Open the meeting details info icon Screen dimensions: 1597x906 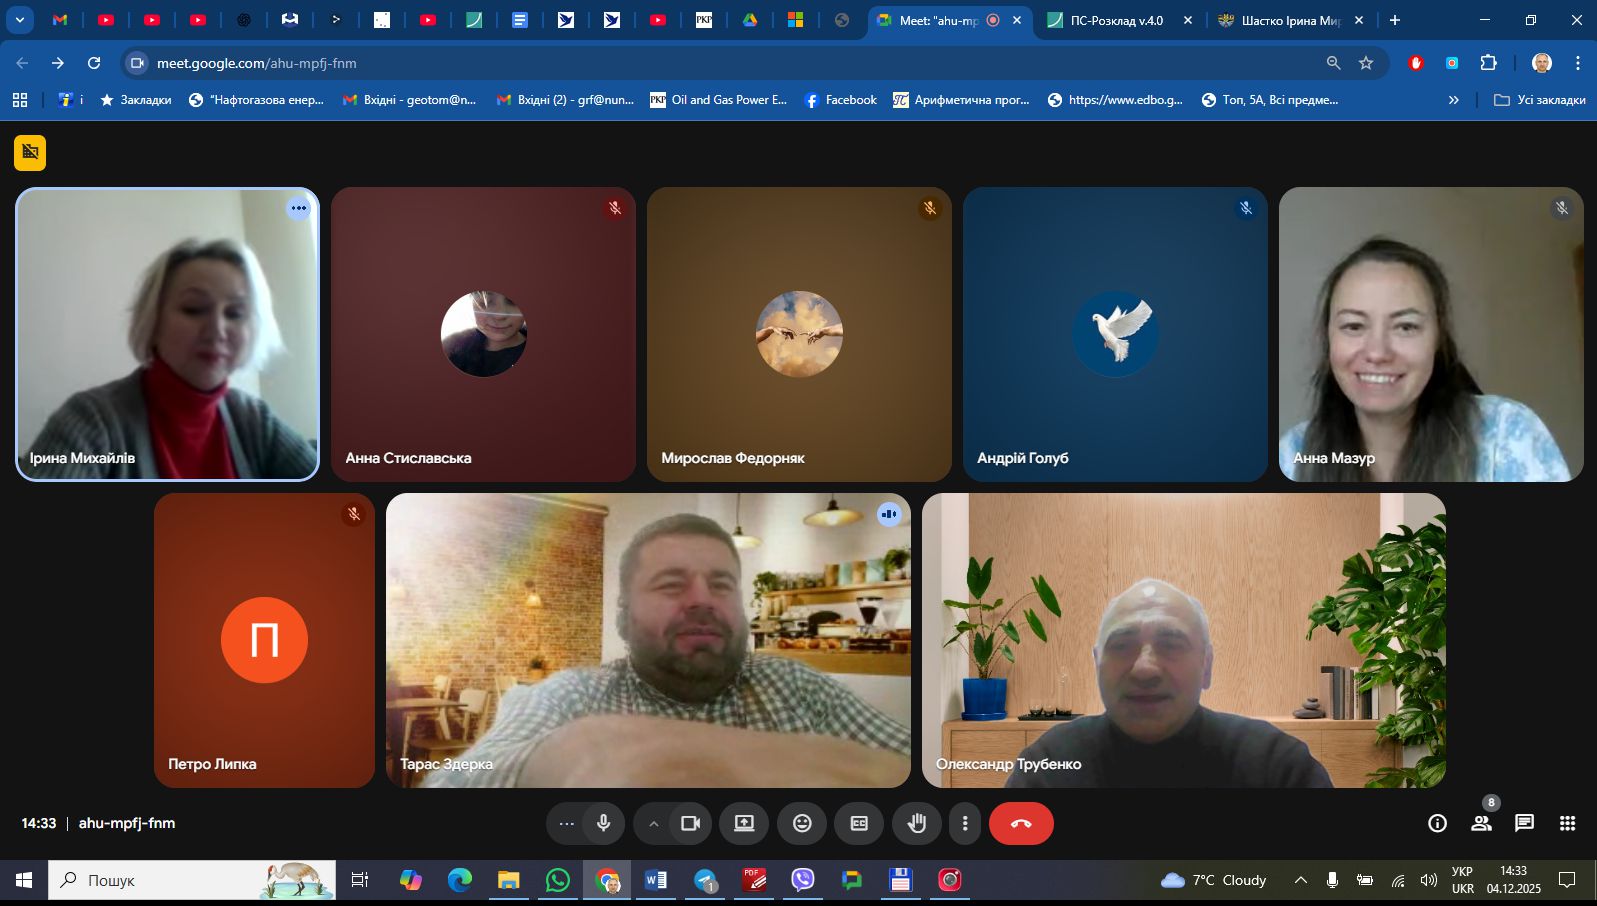click(1437, 823)
